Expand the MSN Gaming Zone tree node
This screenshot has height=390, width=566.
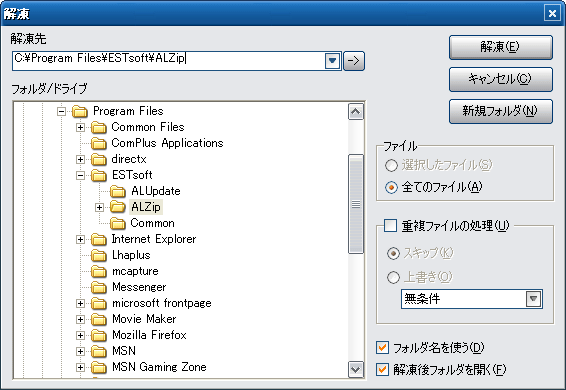pos(80,367)
